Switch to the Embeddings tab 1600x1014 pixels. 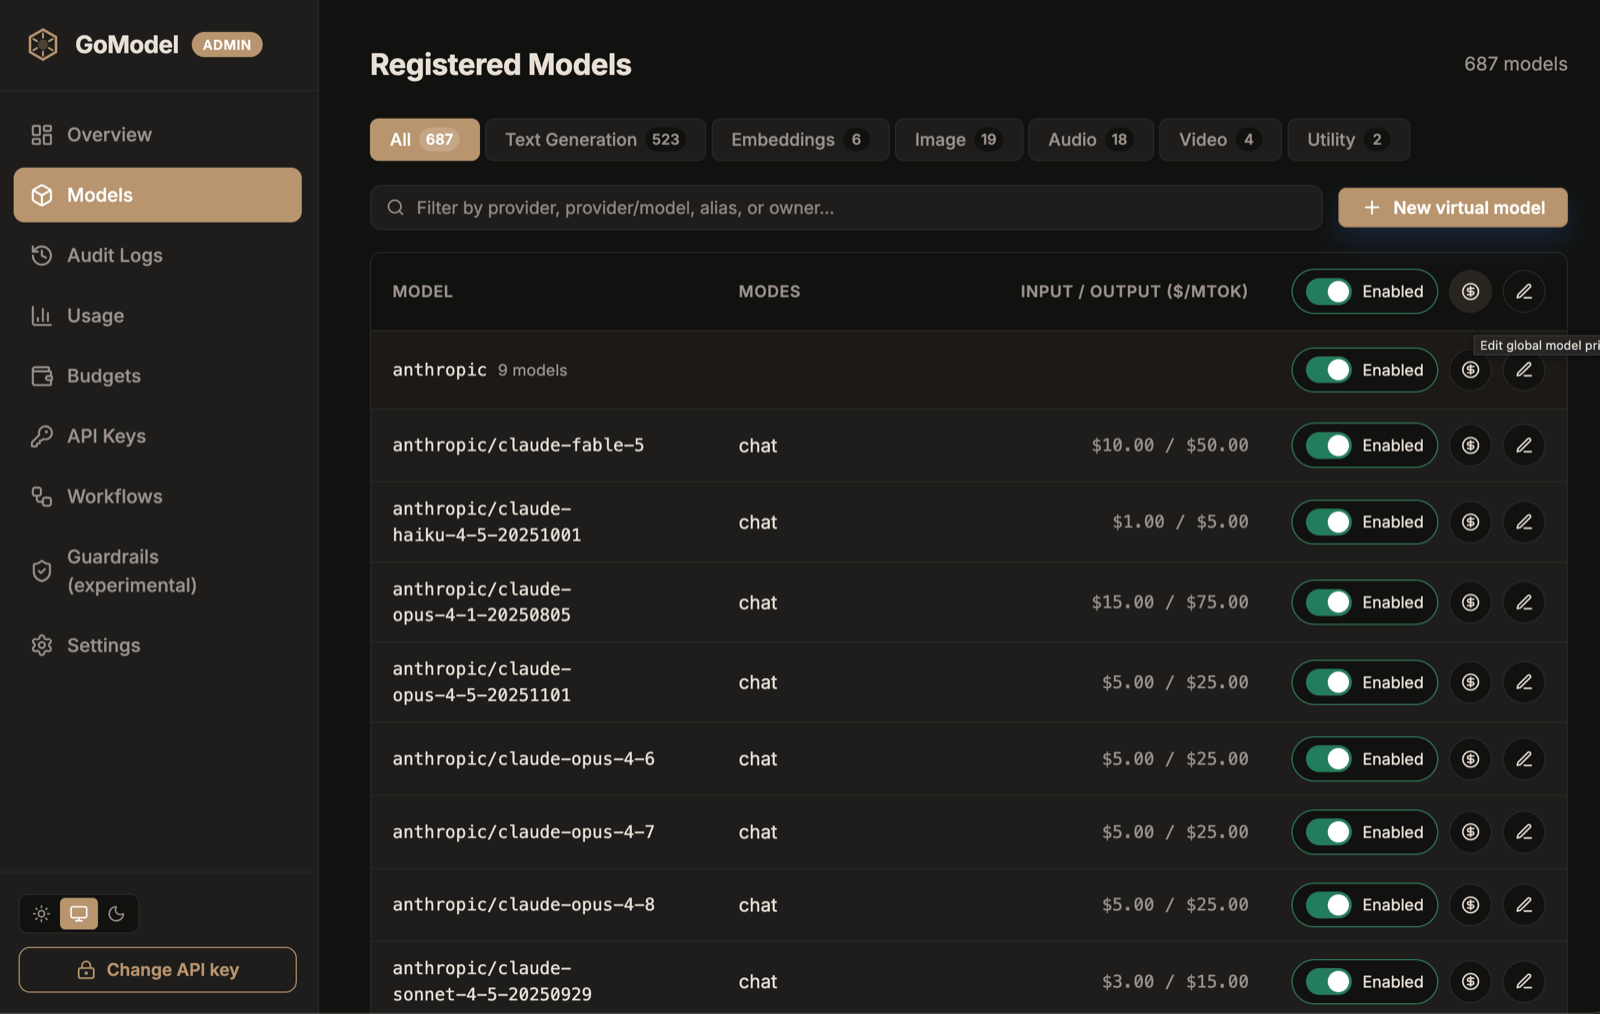pyautogui.click(x=800, y=140)
